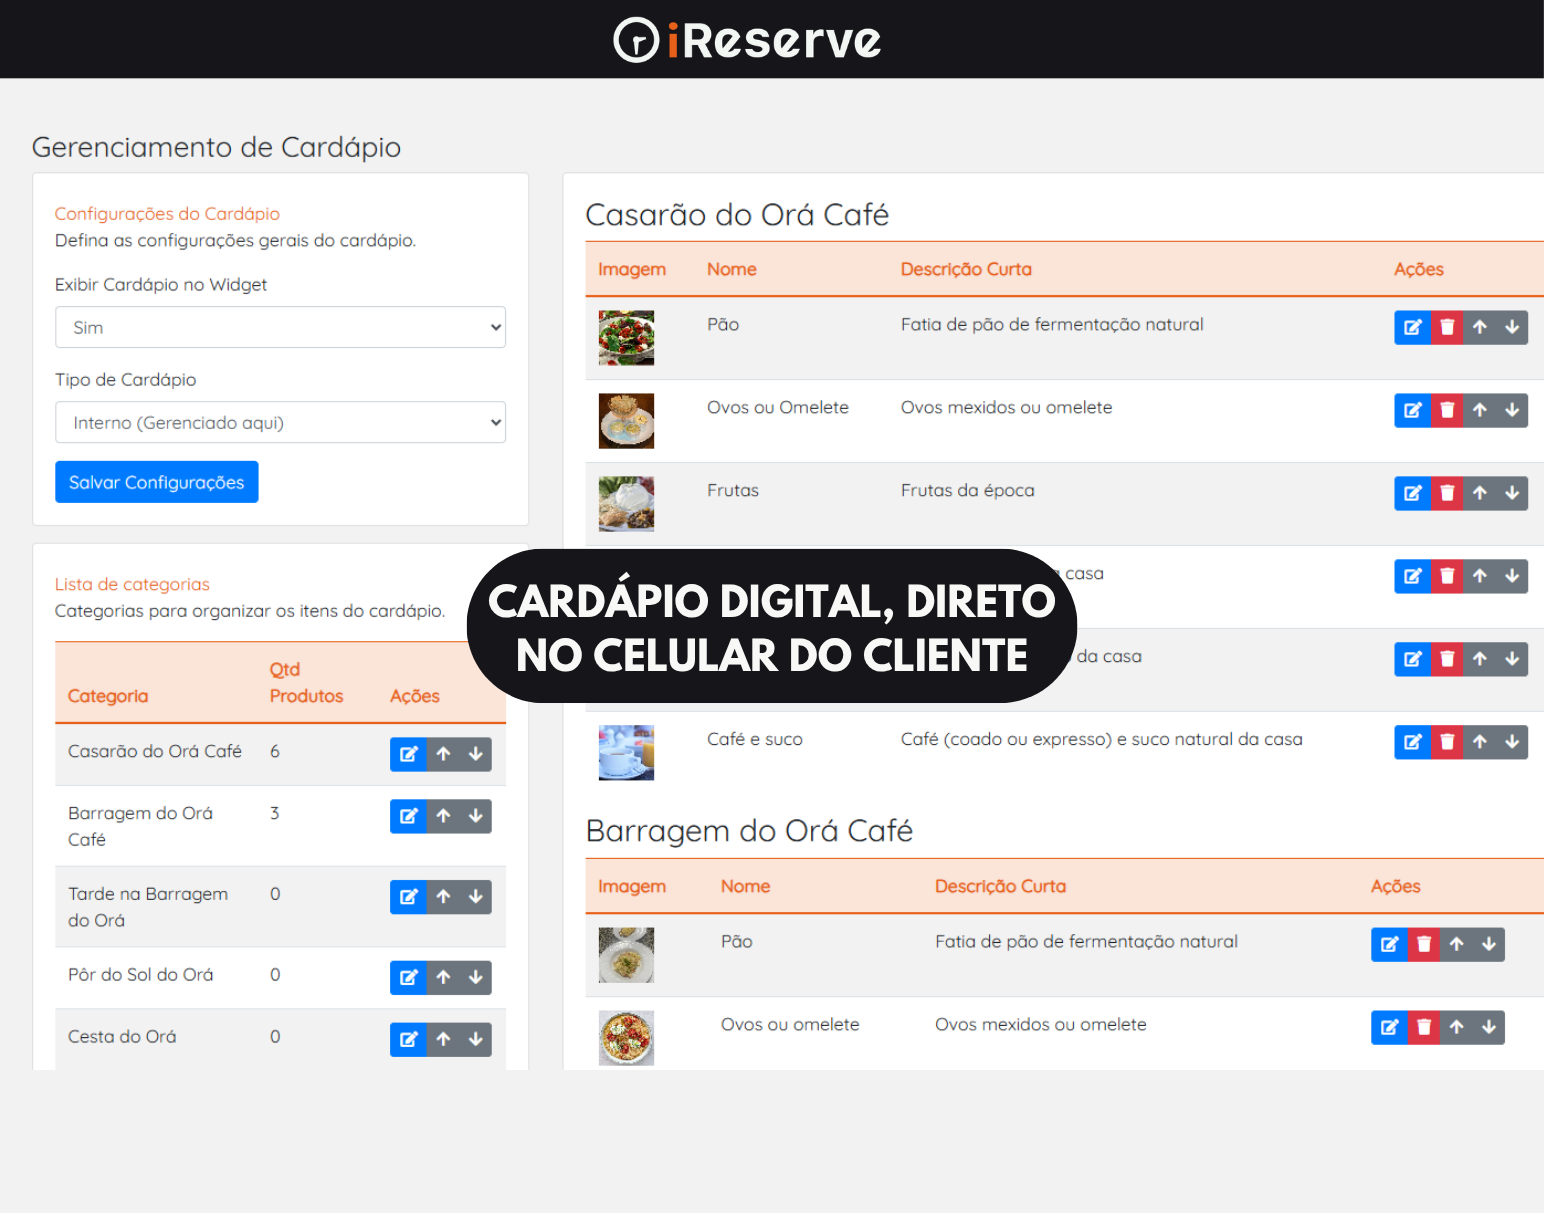Select the 'Casarão do Orá Café' category name
This screenshot has height=1213, width=1544.
pyautogui.click(x=155, y=751)
